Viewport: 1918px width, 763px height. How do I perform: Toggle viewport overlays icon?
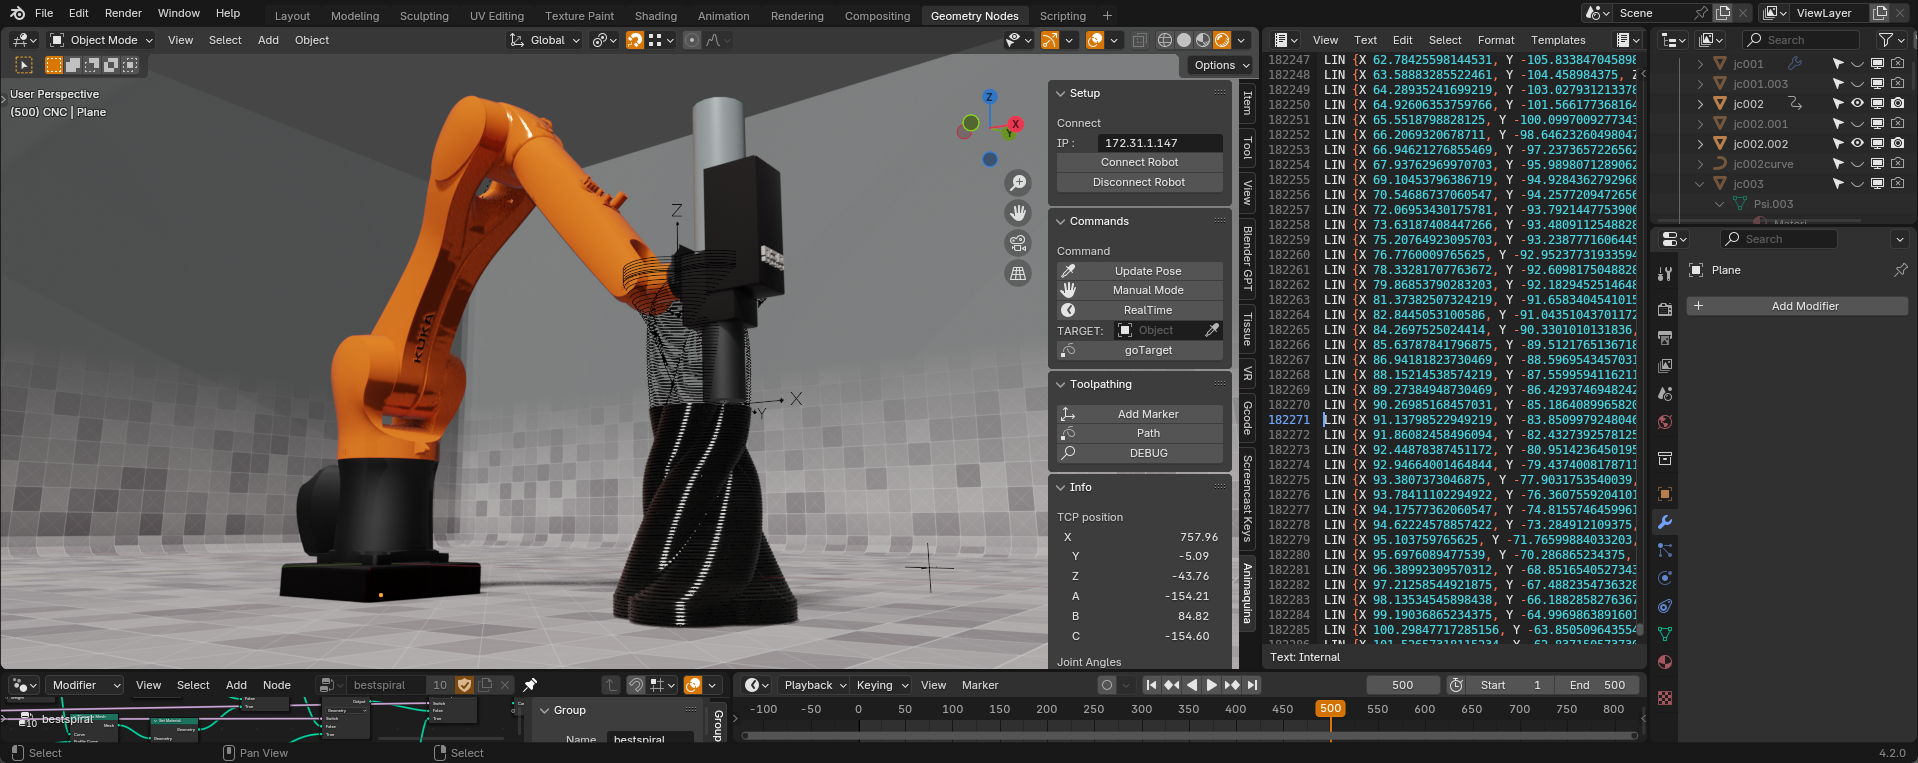coord(1095,40)
